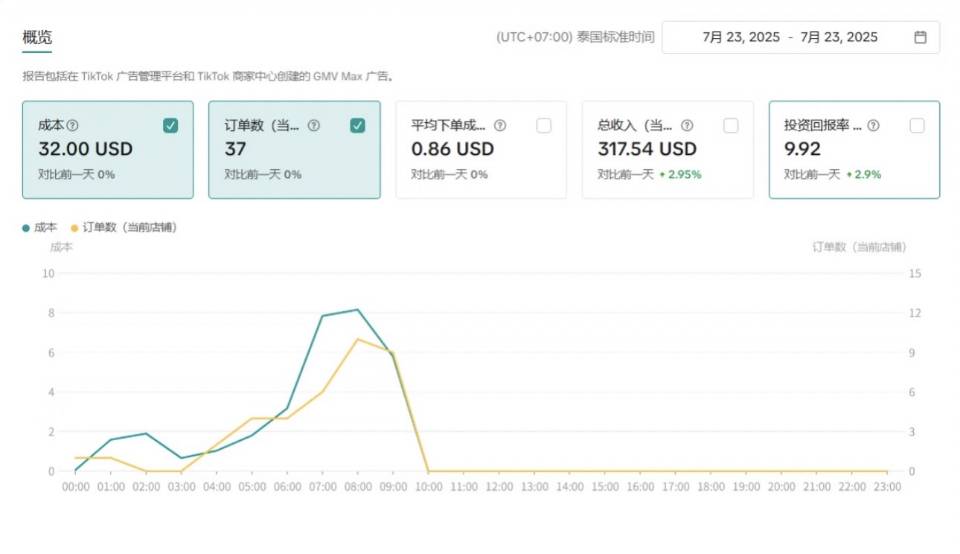Viewport: 960px width, 554px height.
Task: Click the 订单数（当前店铺）legend label
Action: coord(130,228)
